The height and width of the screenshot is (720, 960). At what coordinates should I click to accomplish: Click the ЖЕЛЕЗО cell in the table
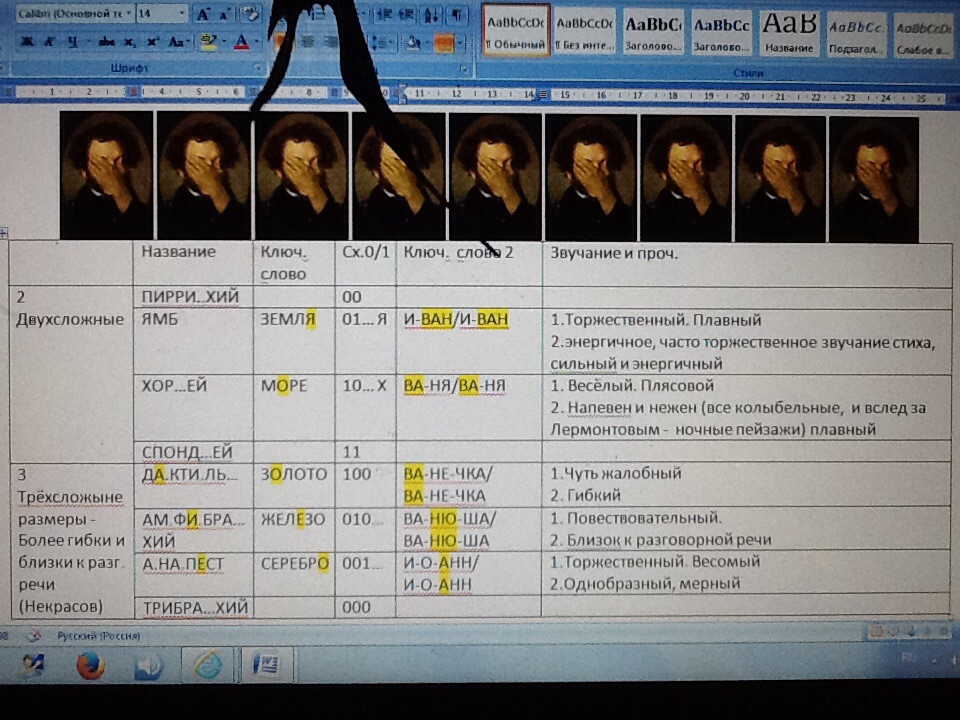click(x=294, y=530)
